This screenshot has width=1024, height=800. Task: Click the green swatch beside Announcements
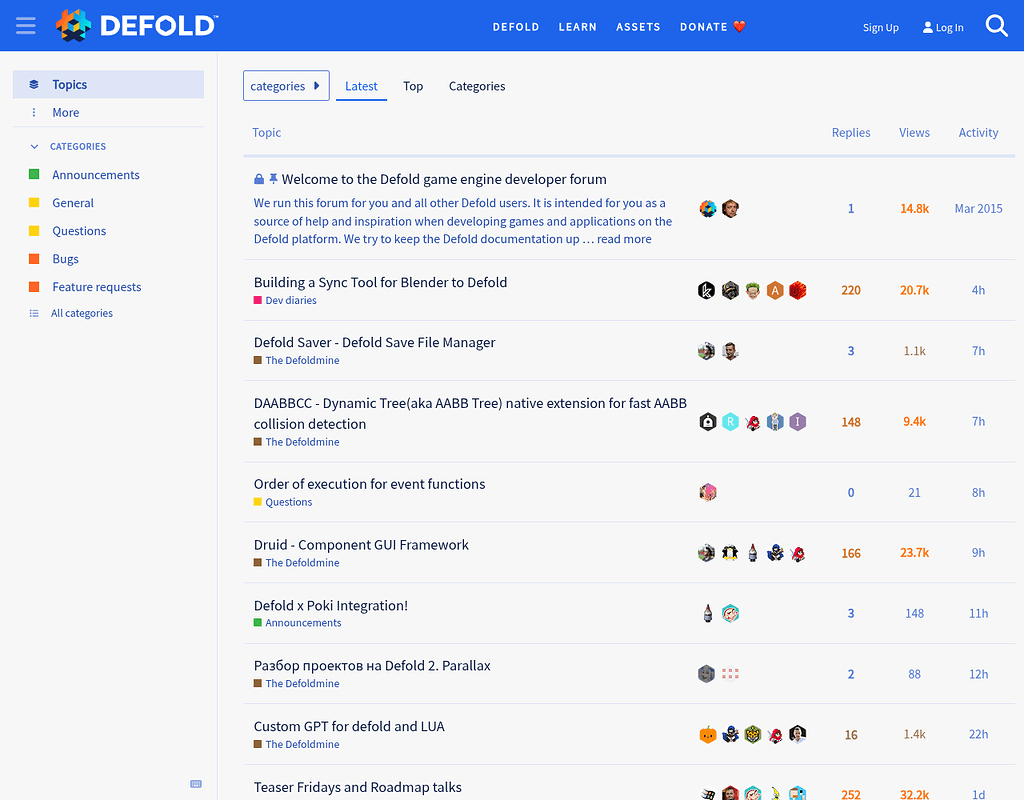[33, 174]
